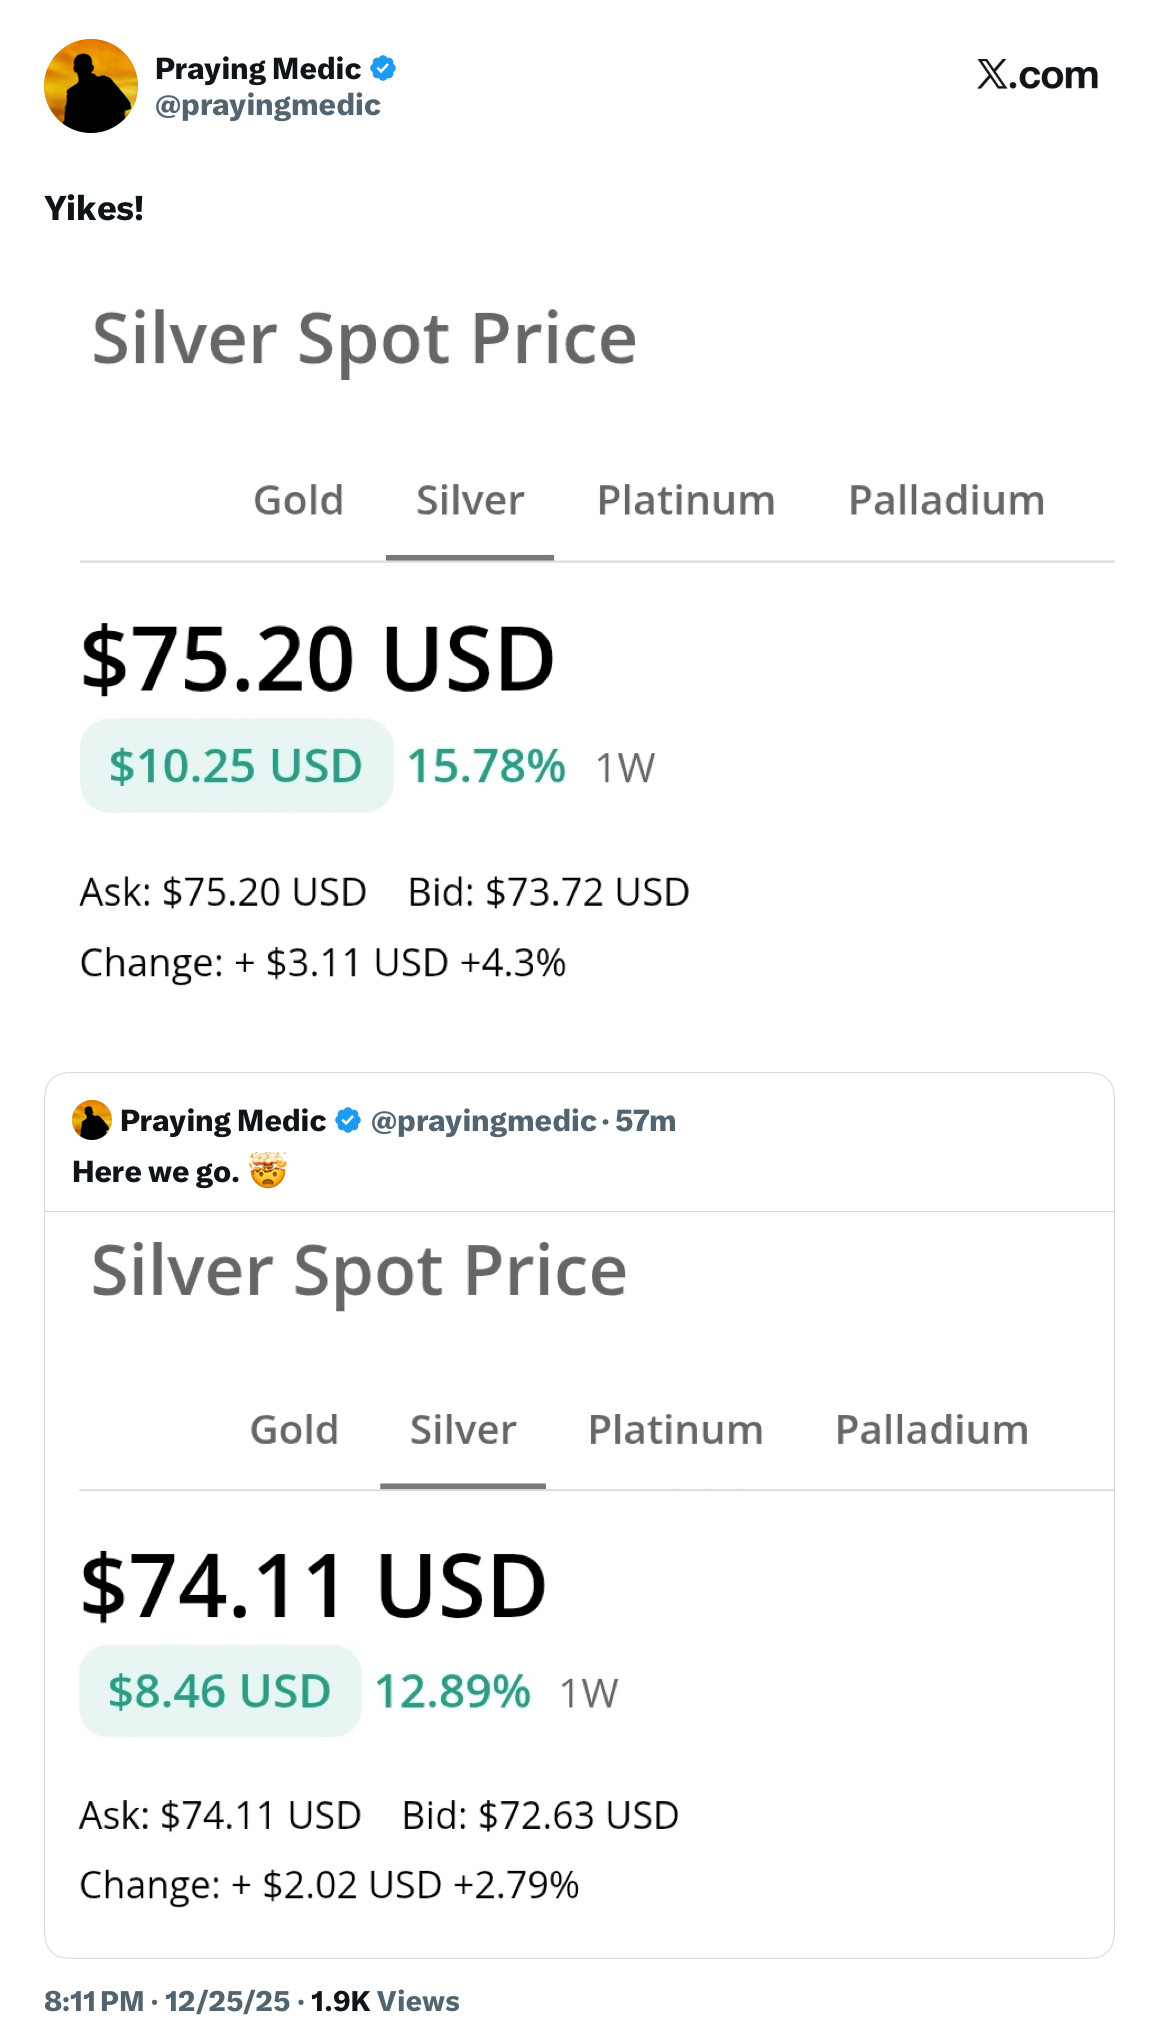Click the $75.20 USD price image
The image size is (1160, 2036).
coord(317,659)
